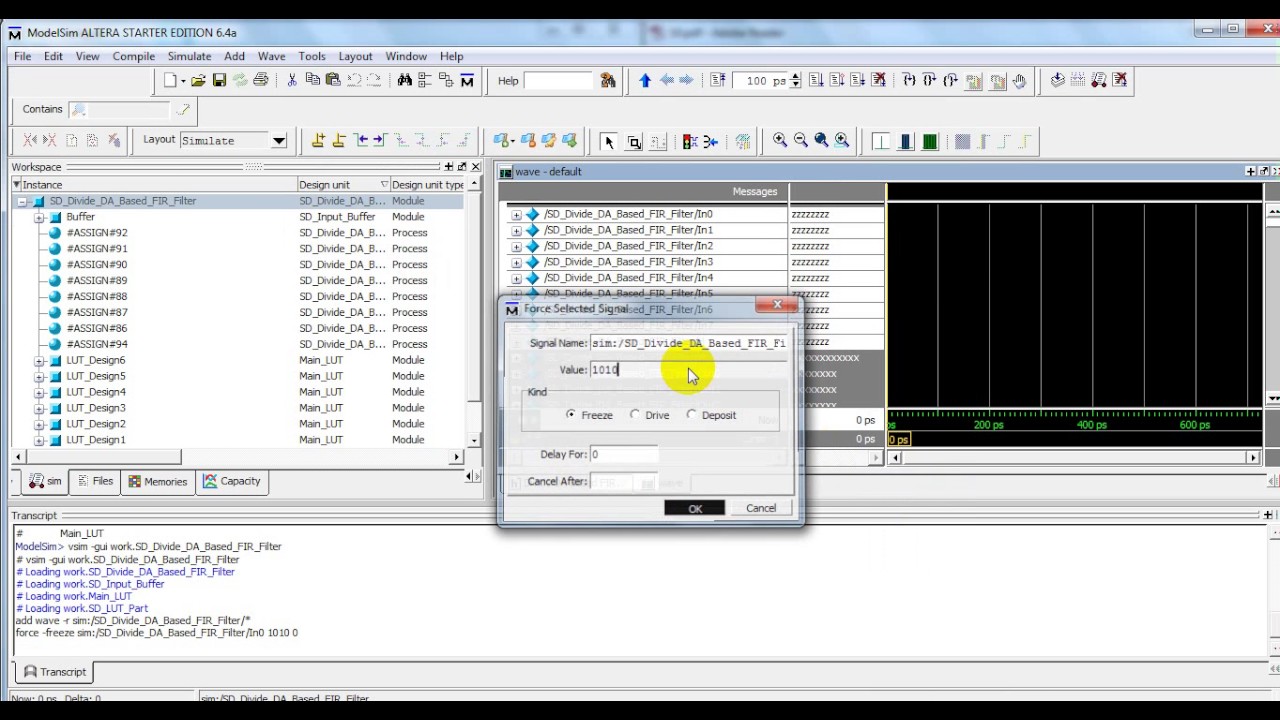Expand the In3 signal in wave list
The image size is (1280, 720).
(x=516, y=262)
